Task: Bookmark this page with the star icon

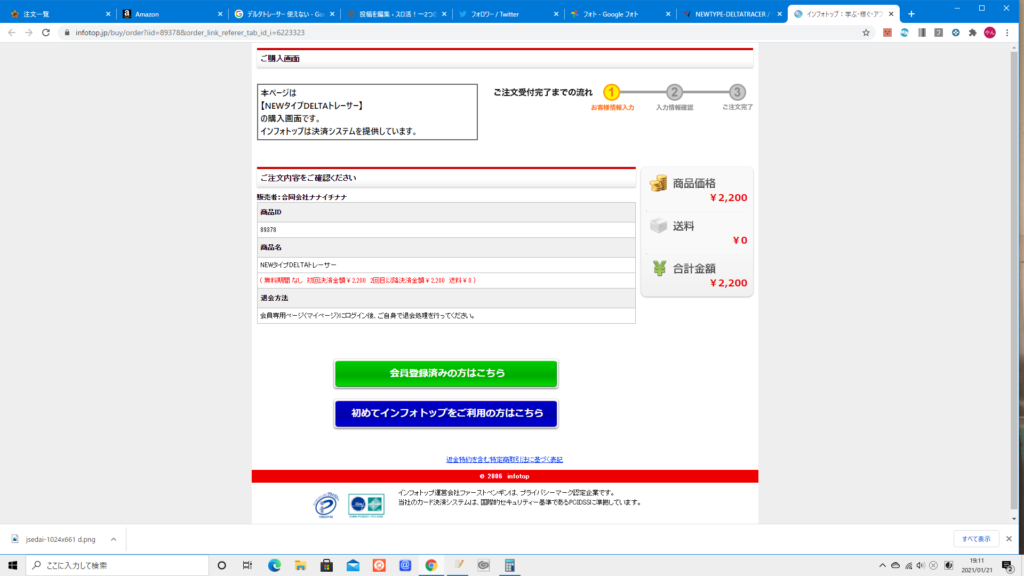Action: 866,33
